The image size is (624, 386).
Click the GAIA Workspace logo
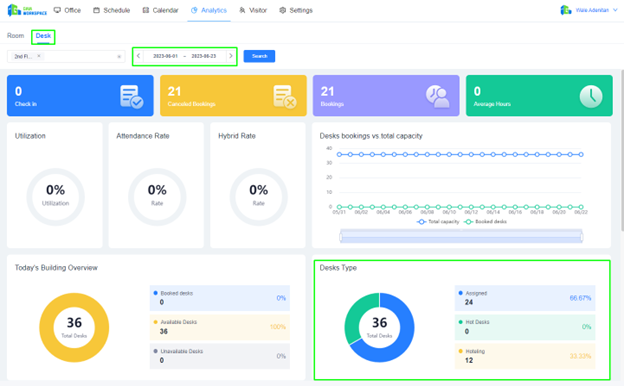(x=27, y=10)
